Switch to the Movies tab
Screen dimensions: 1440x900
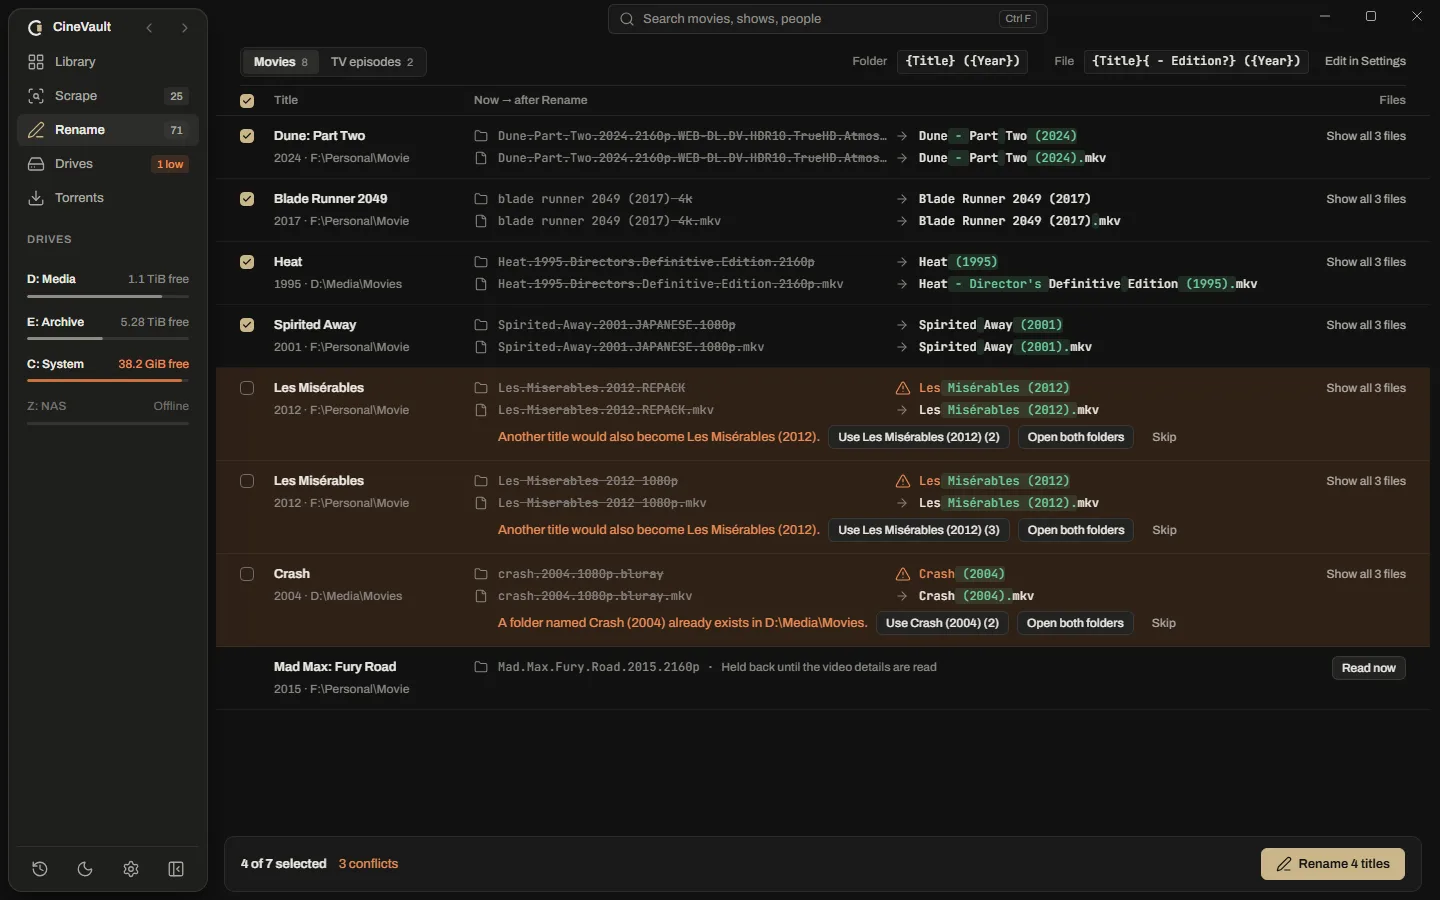pyautogui.click(x=280, y=62)
